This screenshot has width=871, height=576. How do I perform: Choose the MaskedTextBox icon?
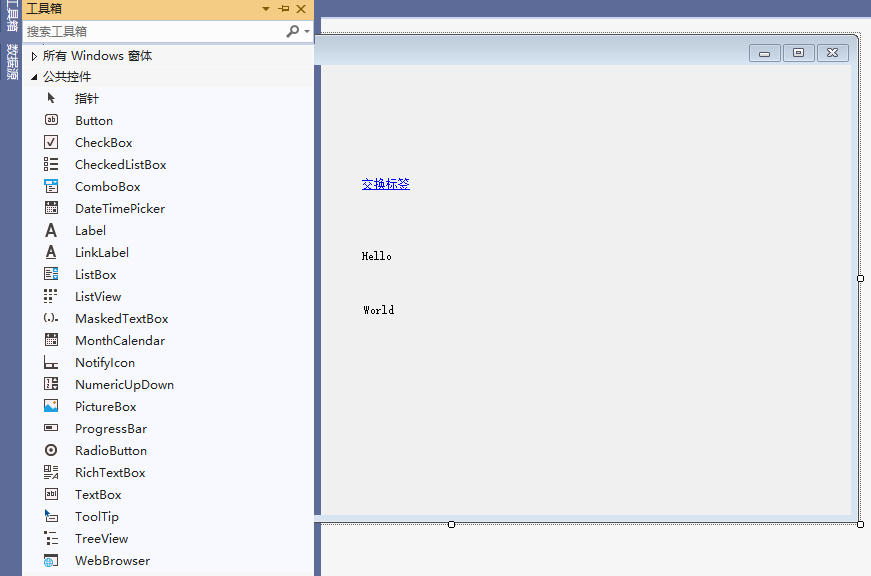coord(51,318)
